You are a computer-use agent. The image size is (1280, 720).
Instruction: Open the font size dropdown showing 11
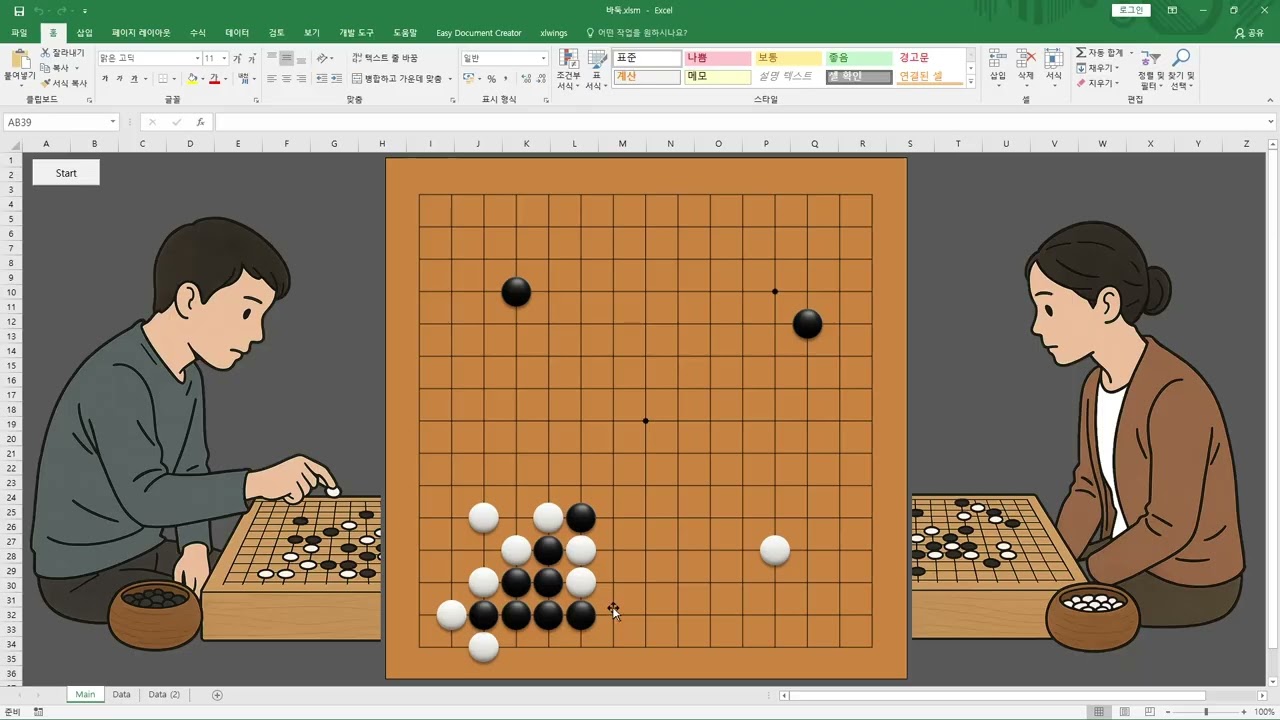(x=224, y=58)
